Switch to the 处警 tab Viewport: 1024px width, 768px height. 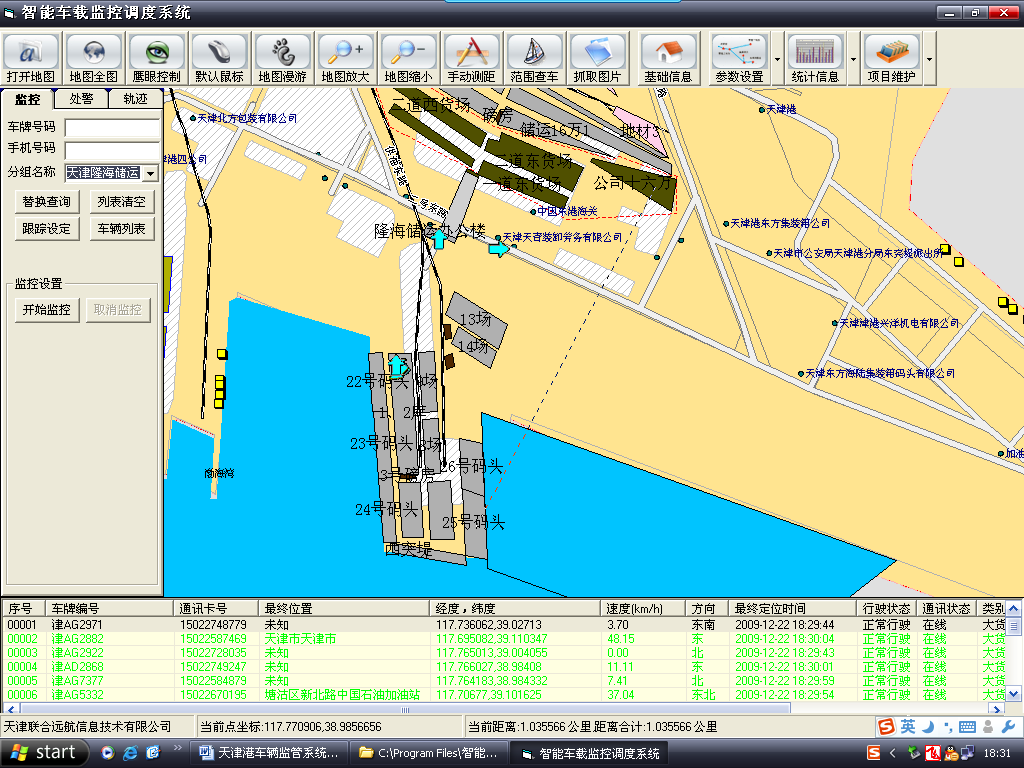point(81,99)
